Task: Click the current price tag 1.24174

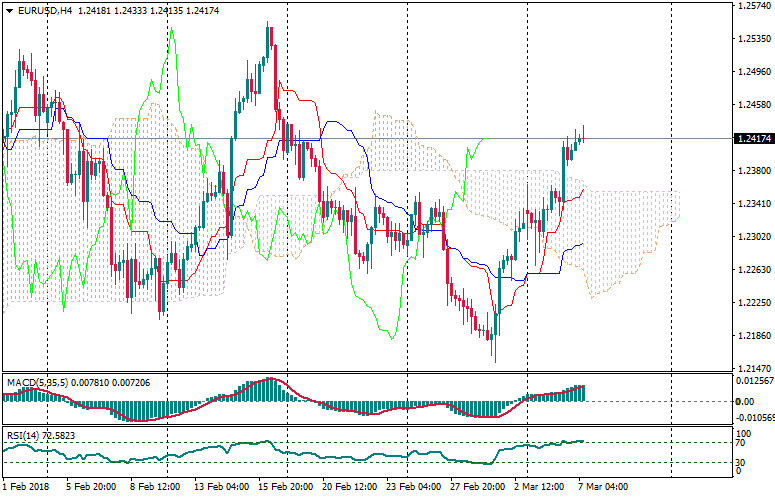Action: (x=754, y=139)
